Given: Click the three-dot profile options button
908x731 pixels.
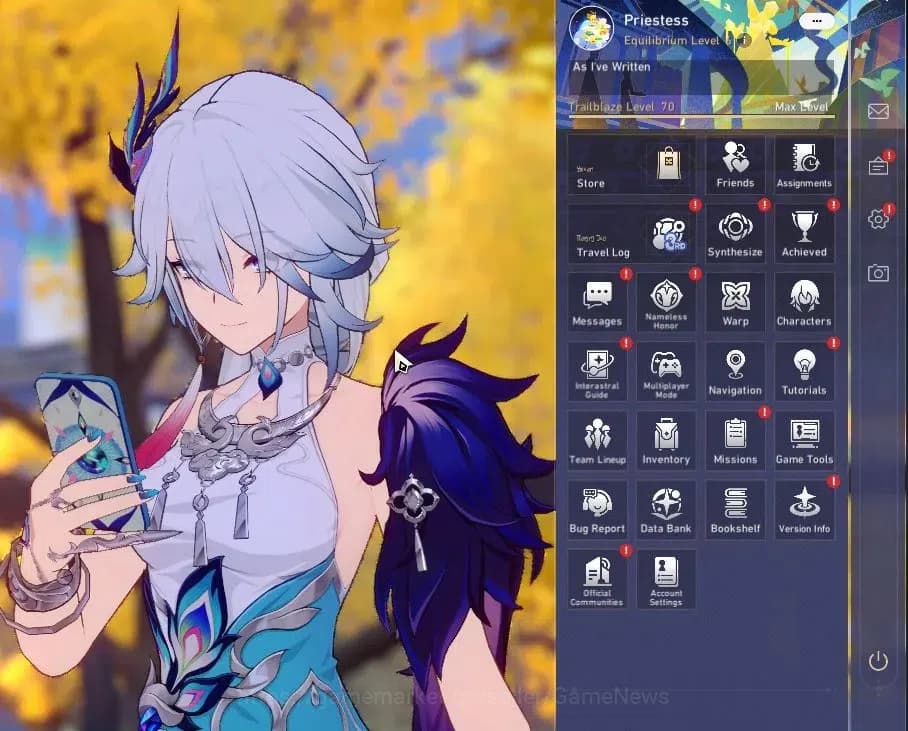Looking at the screenshot, I should 817,21.
